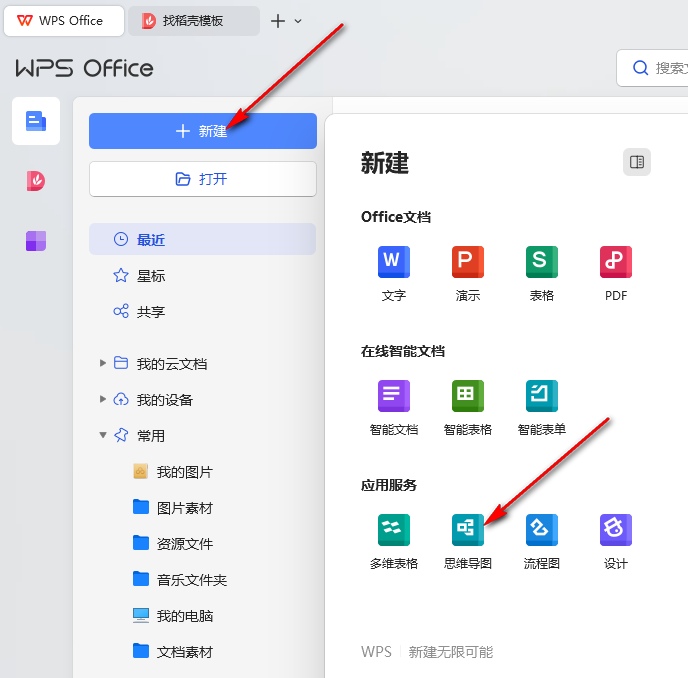Switch to the 找稻壳模板 tab
This screenshot has height=678, width=688.
pos(194,21)
